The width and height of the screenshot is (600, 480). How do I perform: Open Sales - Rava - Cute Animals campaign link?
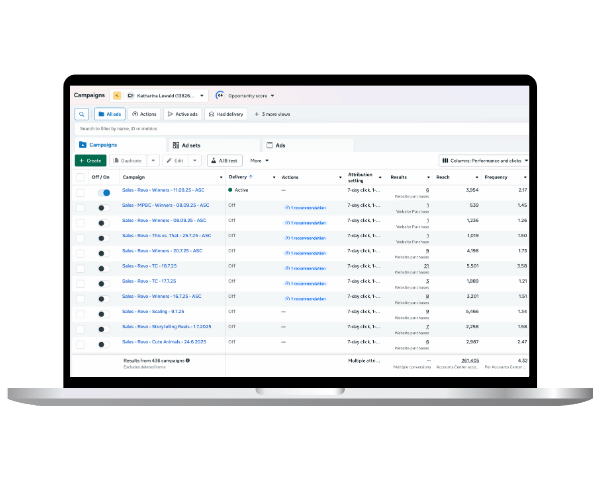pyautogui.click(x=164, y=341)
